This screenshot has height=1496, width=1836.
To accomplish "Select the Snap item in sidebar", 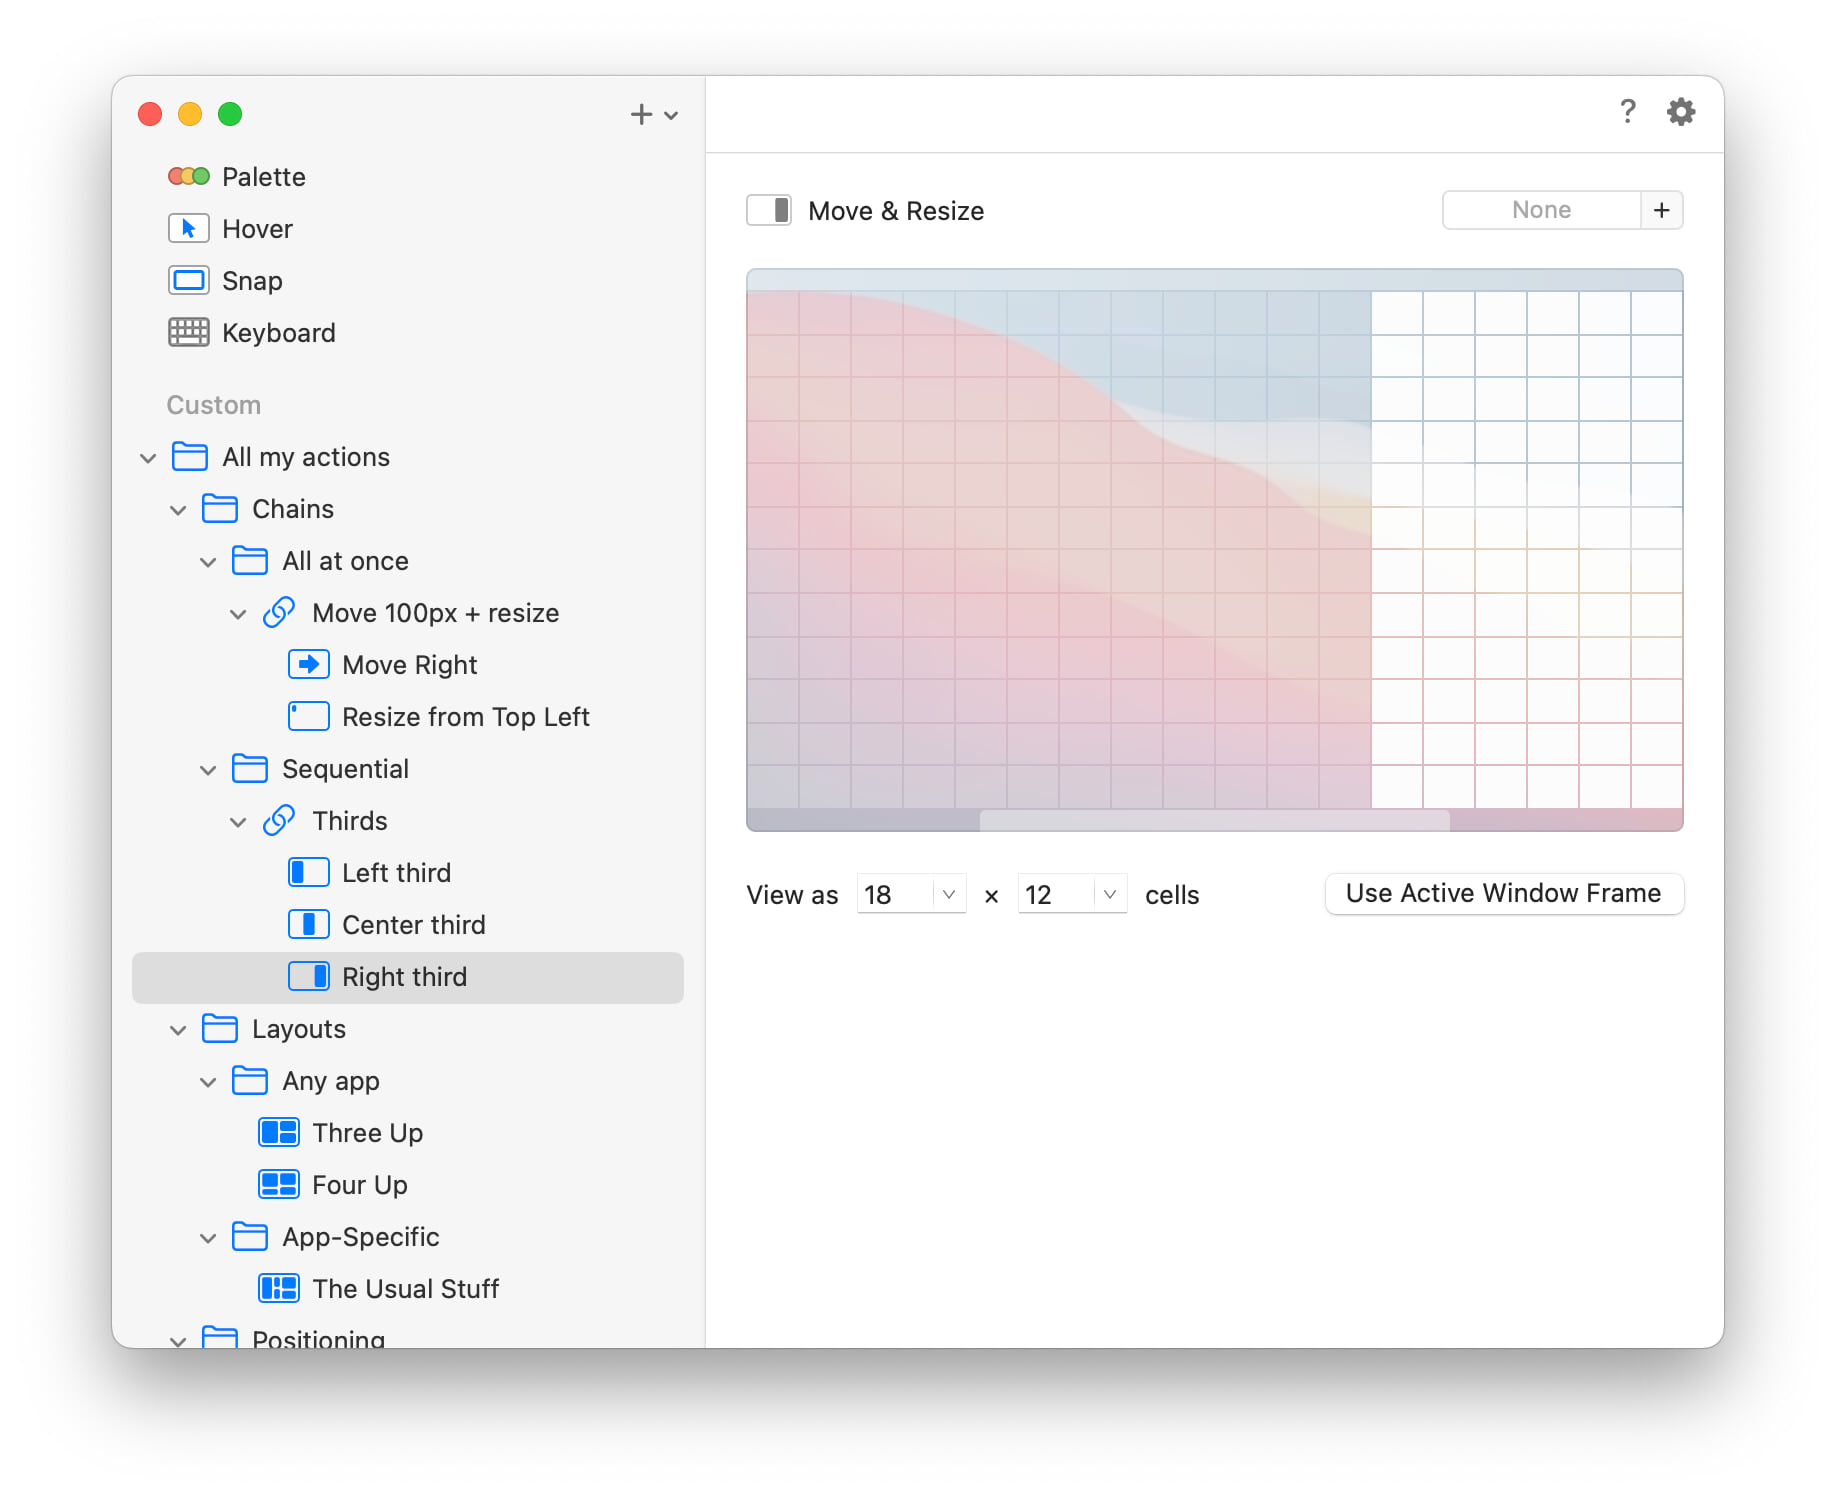I will 251,281.
